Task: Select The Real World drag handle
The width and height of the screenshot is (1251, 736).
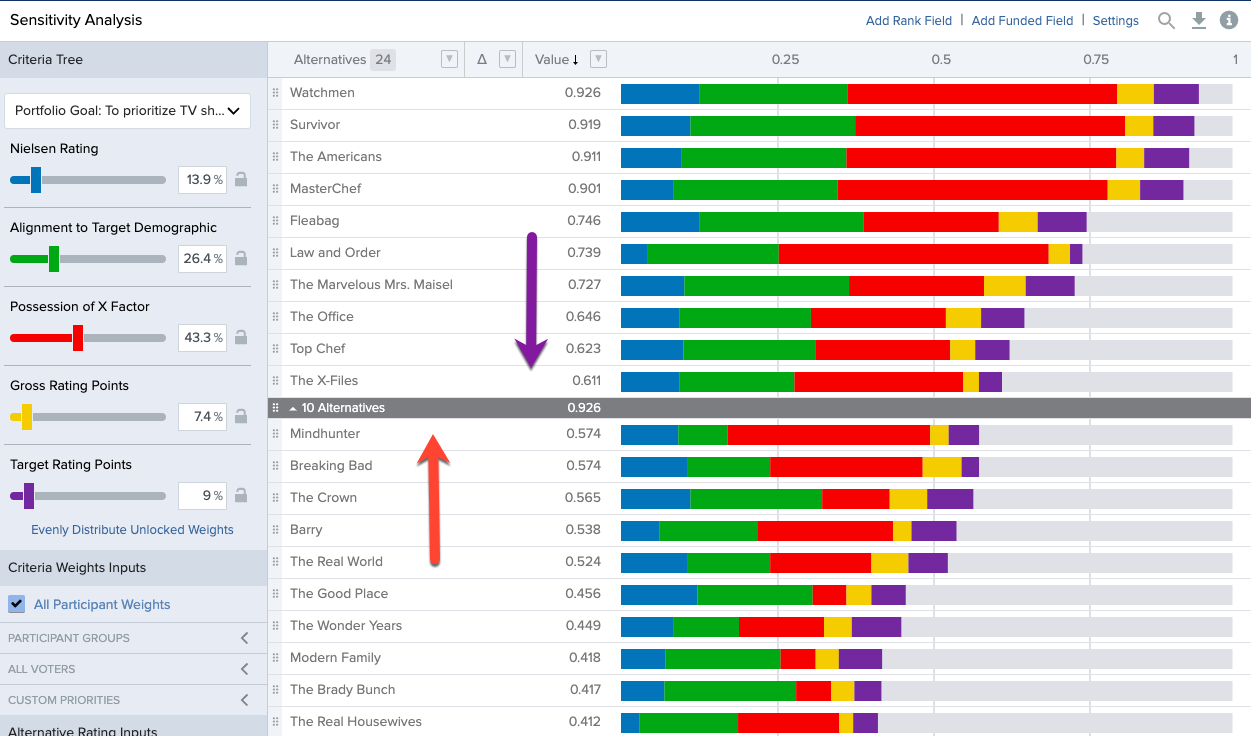Action: pos(275,562)
